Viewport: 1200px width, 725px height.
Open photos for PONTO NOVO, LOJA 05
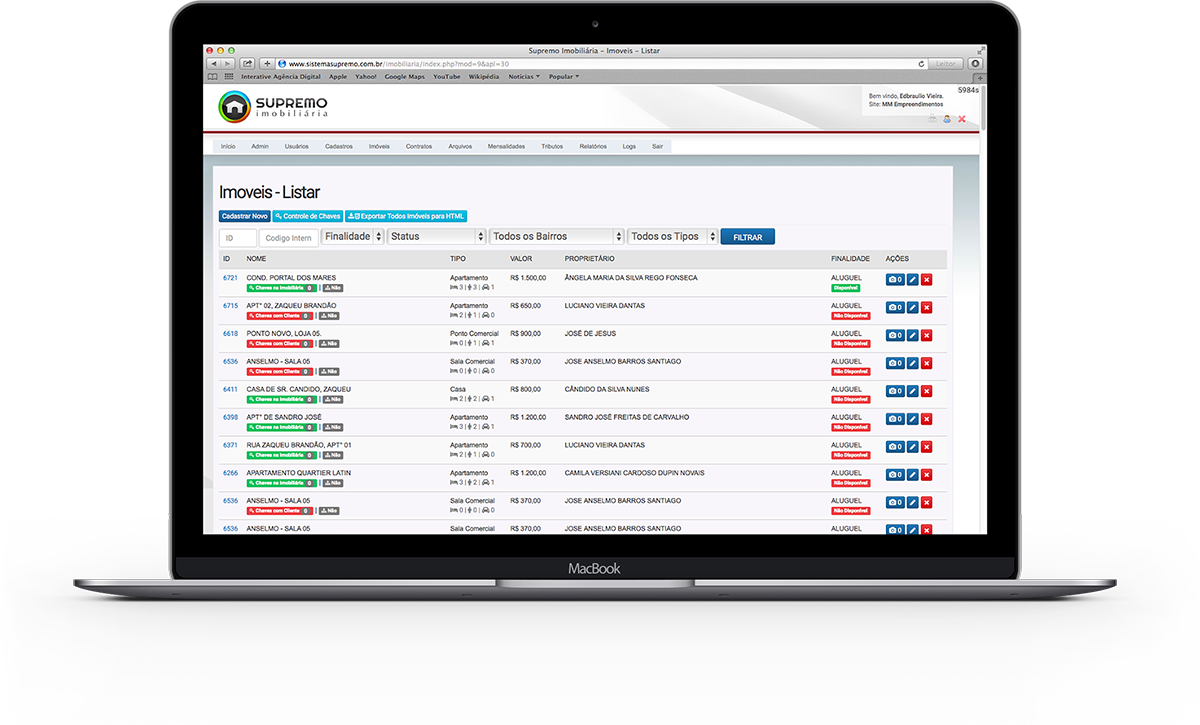point(895,336)
